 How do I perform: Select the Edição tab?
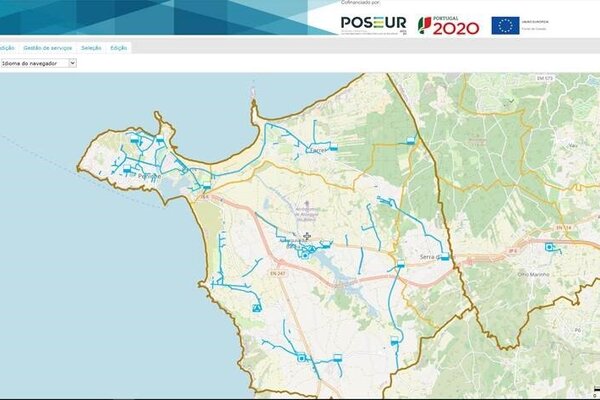click(119, 47)
